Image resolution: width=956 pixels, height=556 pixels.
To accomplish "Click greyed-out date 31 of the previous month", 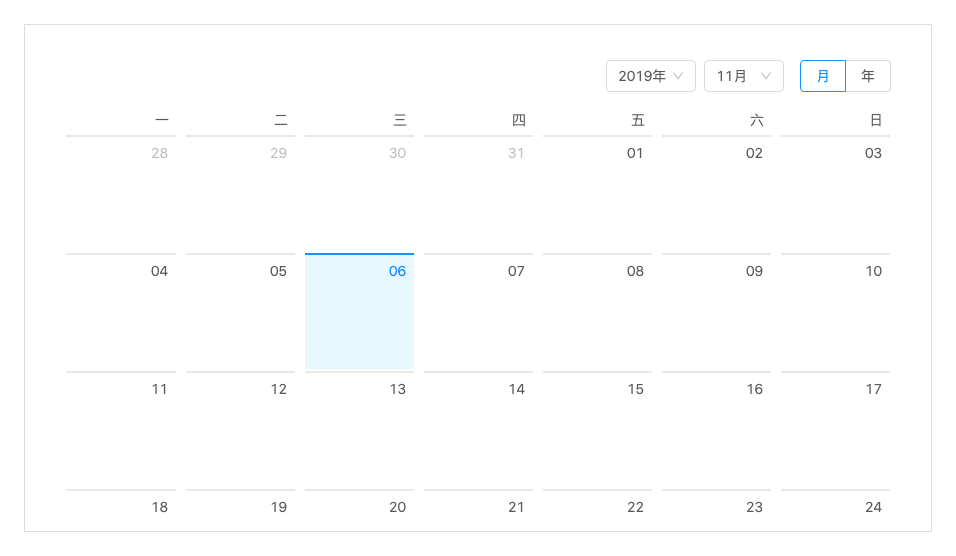I will 479,193.
